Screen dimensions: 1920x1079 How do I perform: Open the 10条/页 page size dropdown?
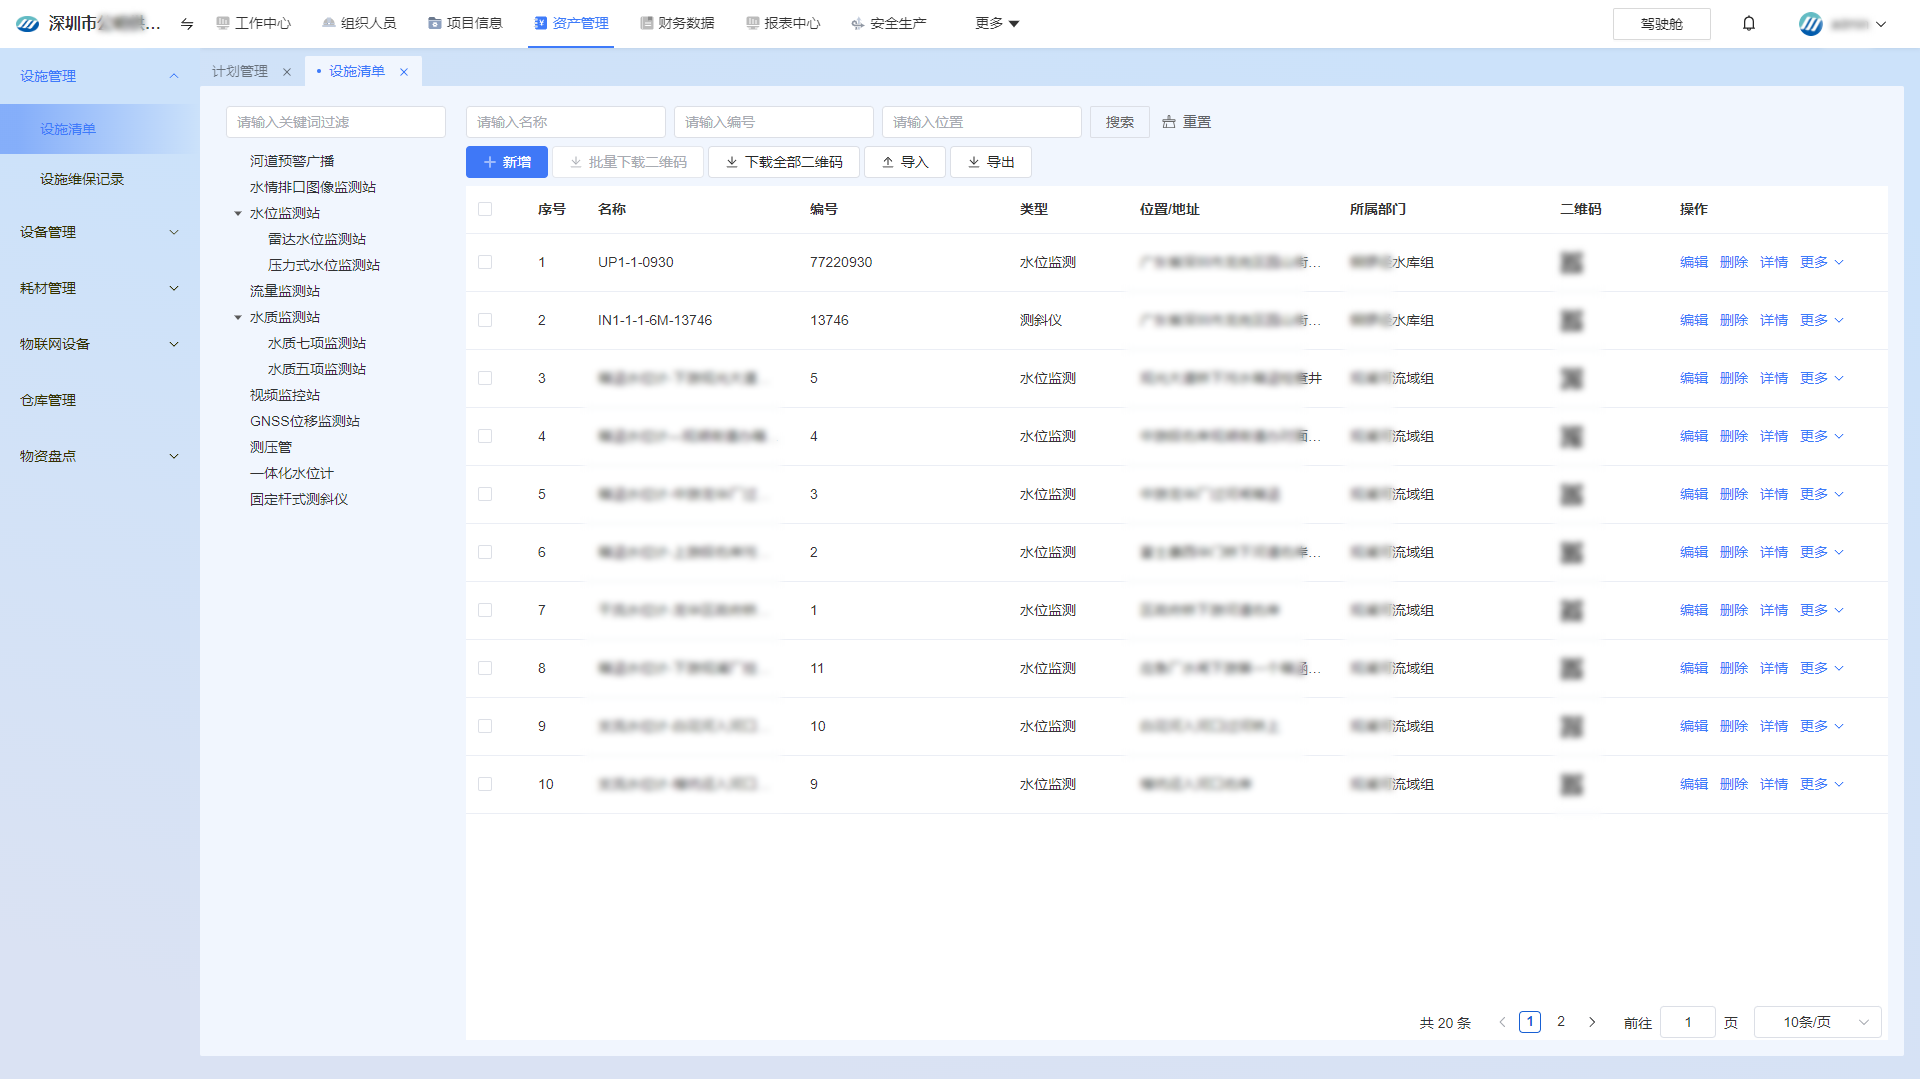pos(1817,1022)
